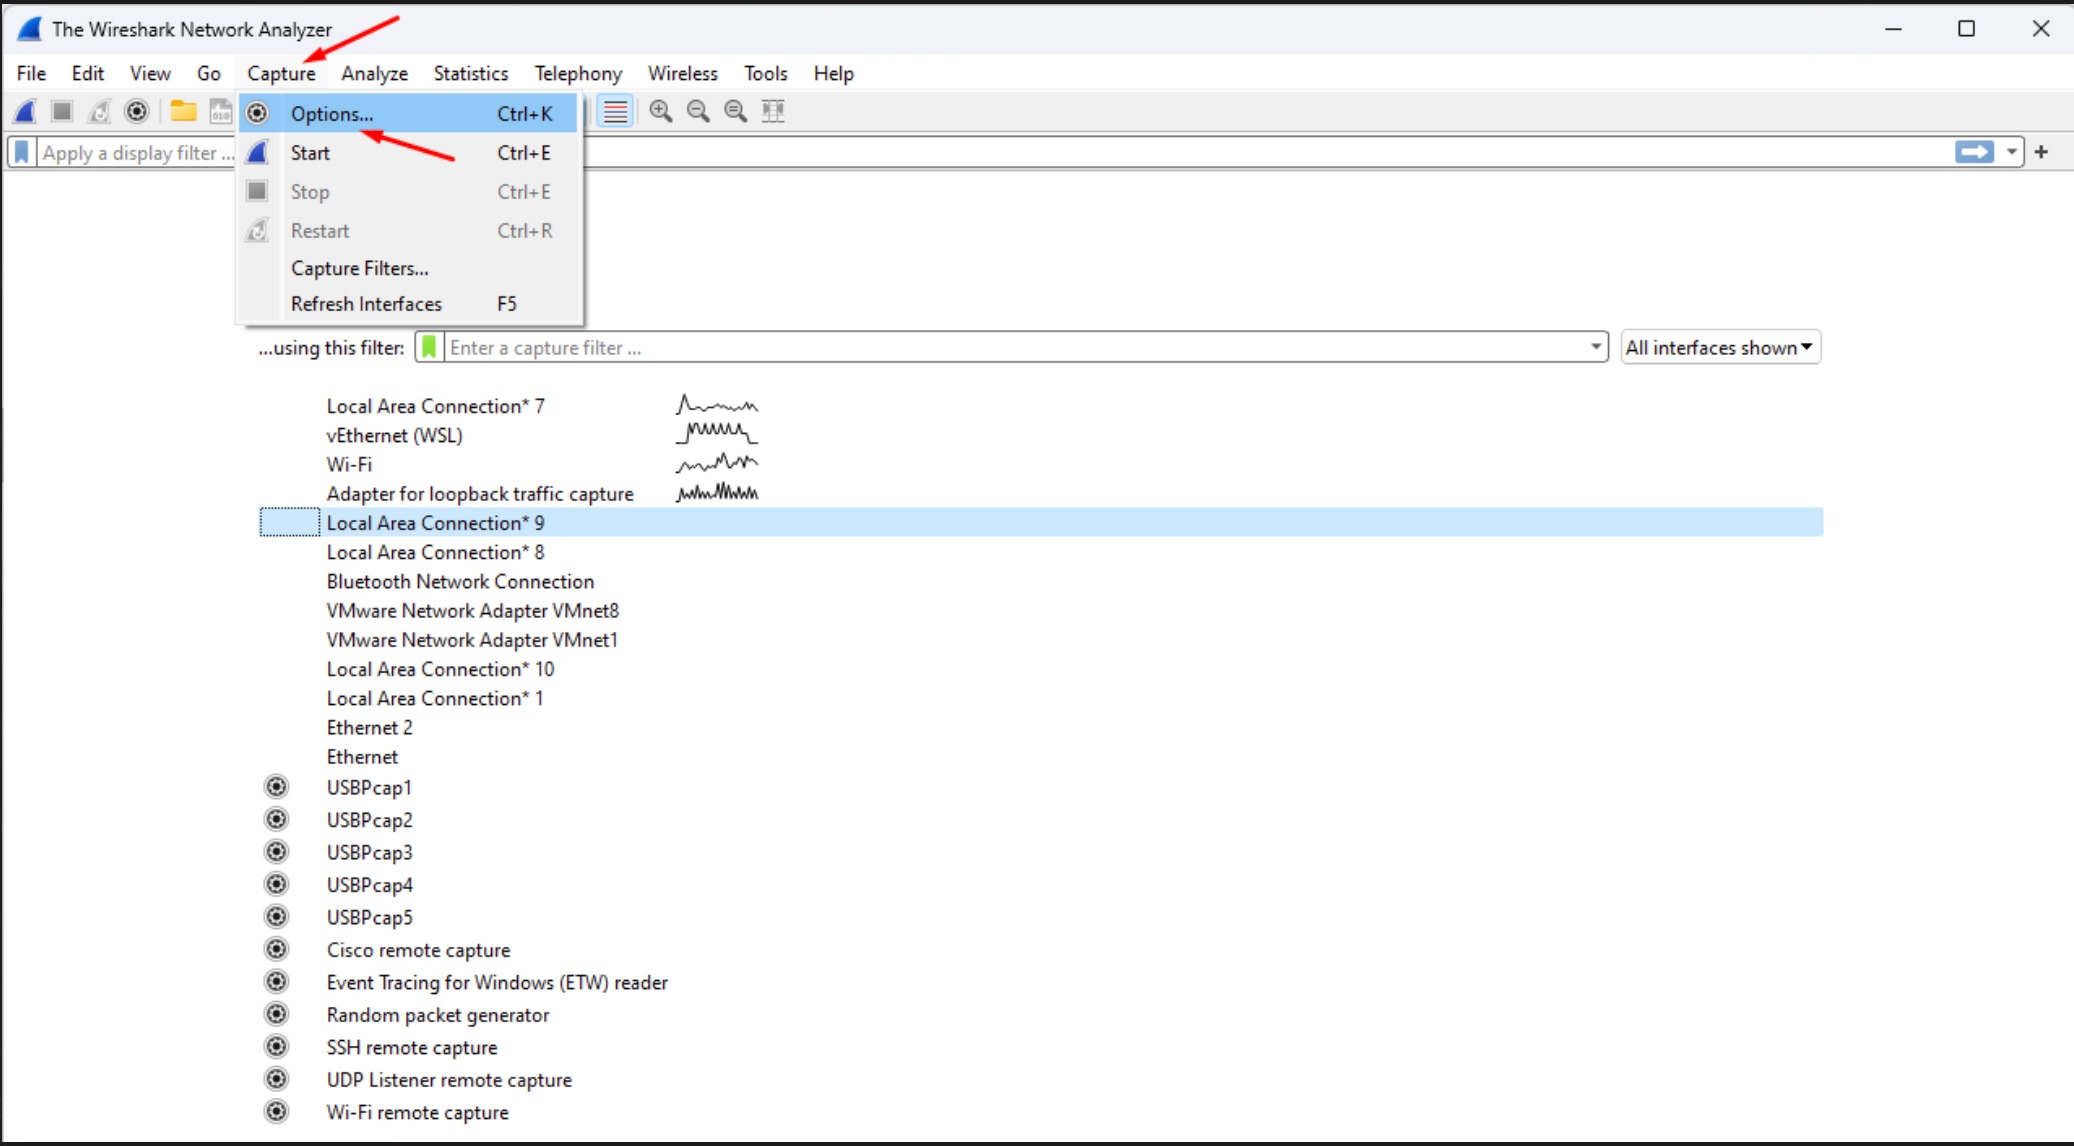Select the Local Area Connection* 10 interface
Viewport: 2074px width, 1146px height.
[440, 669]
